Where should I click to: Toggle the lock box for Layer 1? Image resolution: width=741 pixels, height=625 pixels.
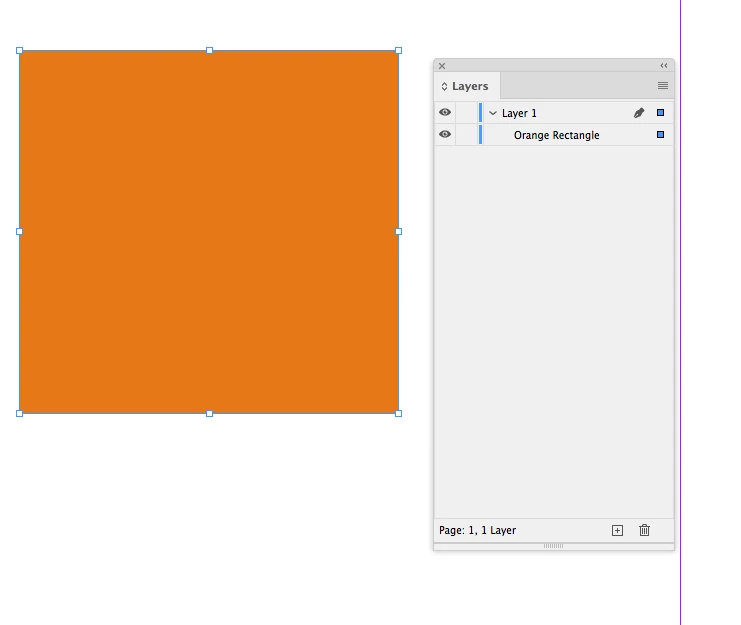pos(466,112)
